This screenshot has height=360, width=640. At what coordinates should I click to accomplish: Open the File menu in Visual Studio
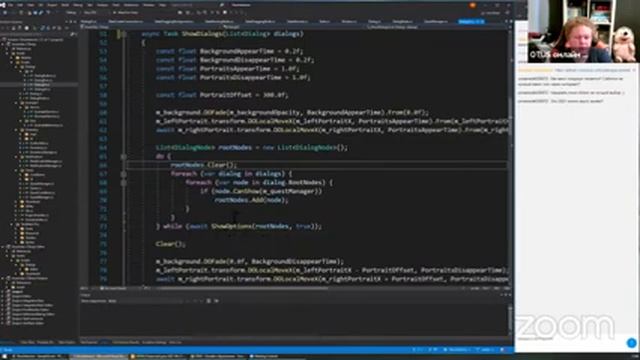pos(11,5)
